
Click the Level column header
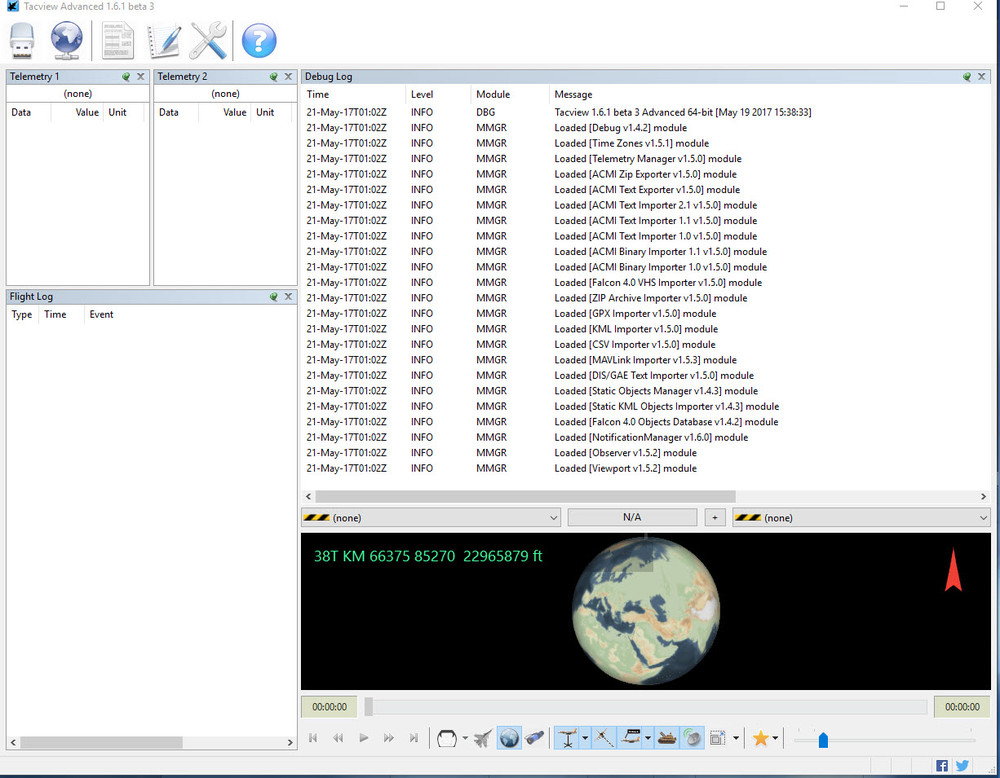(422, 94)
